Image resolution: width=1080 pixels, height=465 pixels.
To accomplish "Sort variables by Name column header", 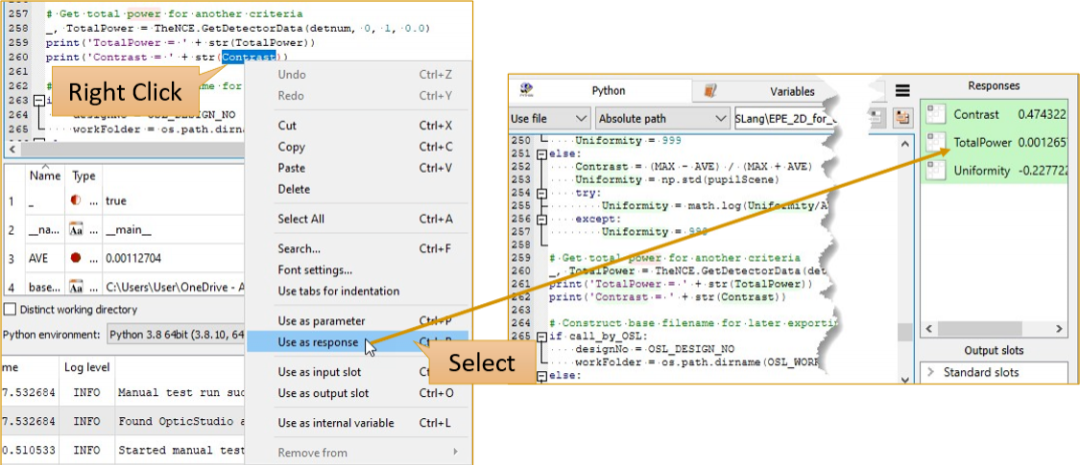I will click(44, 176).
